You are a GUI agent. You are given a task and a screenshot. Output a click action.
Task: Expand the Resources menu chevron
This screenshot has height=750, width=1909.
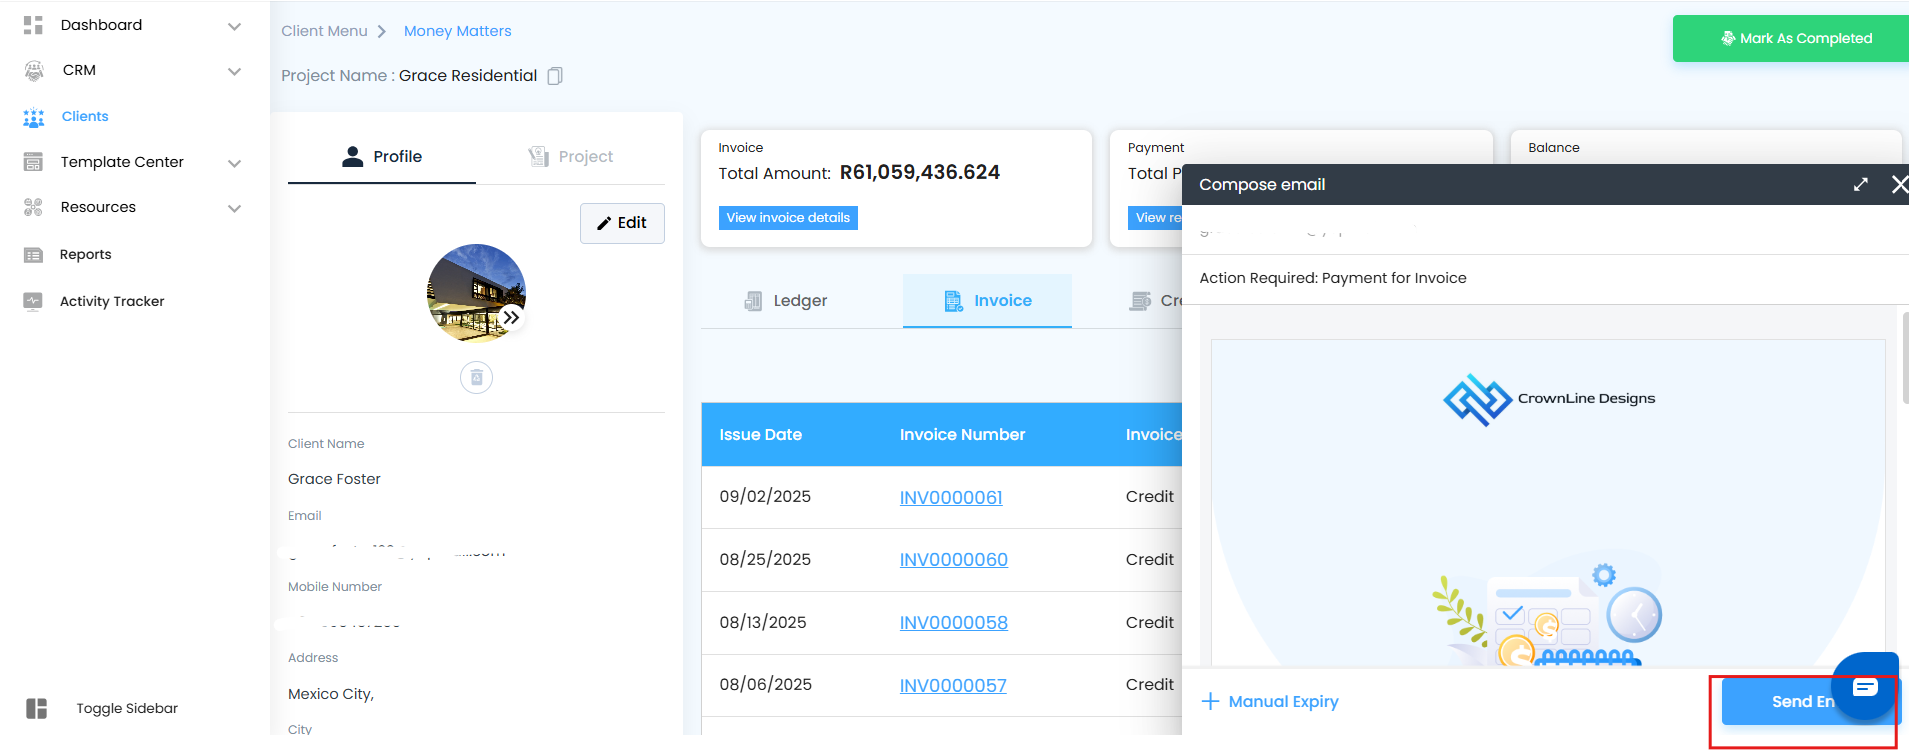click(234, 208)
